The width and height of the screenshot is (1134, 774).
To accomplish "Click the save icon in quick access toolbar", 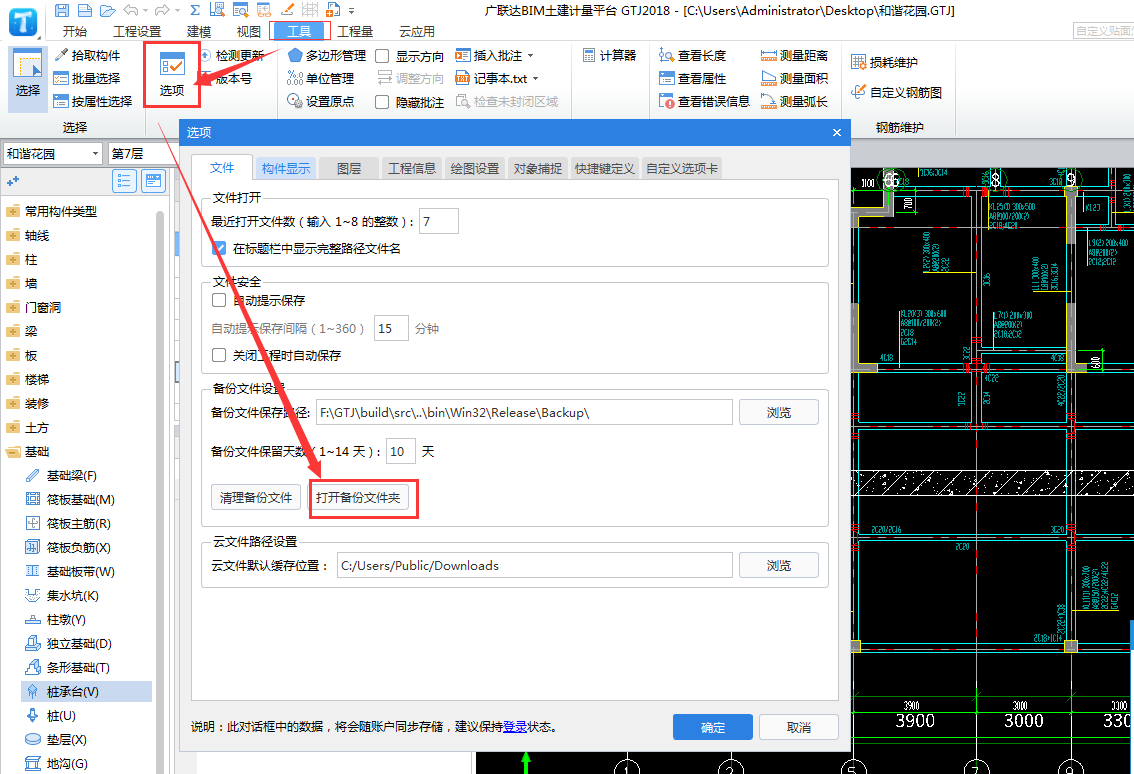I will click(62, 10).
